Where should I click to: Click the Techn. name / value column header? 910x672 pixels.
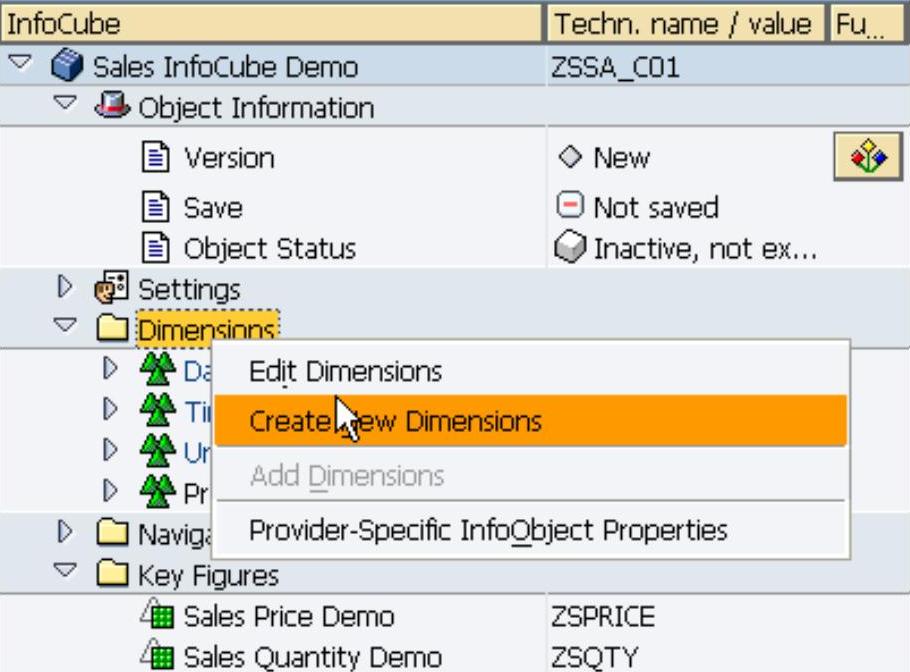coord(685,22)
